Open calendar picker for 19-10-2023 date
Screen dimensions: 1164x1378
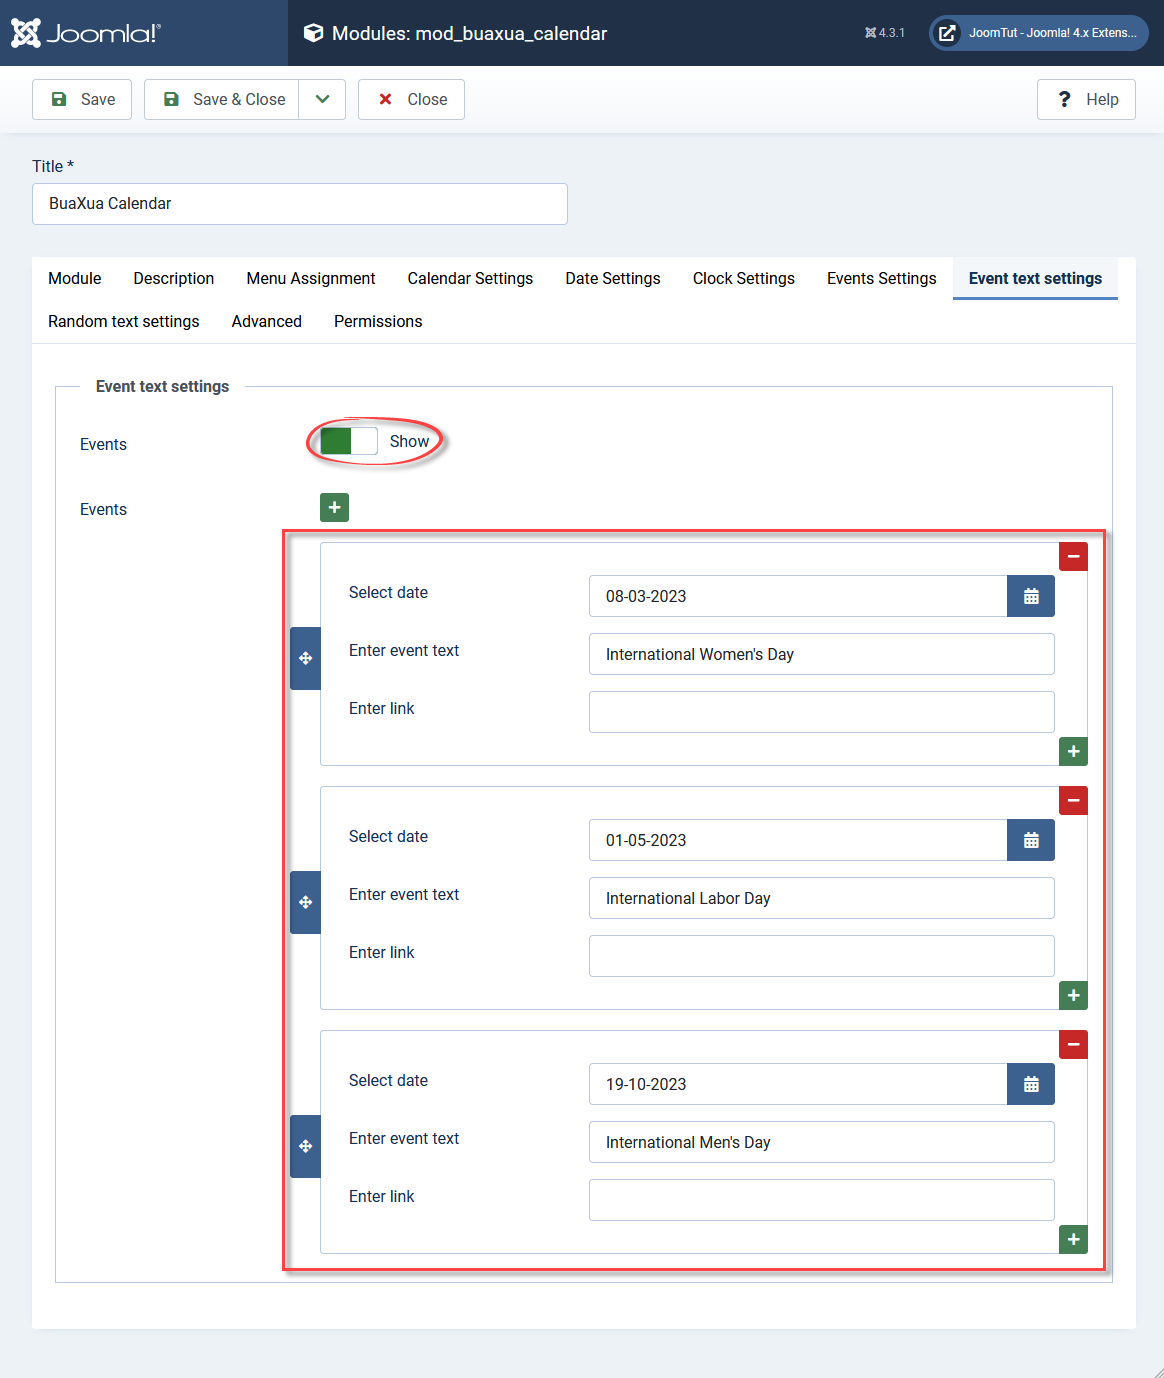tap(1031, 1084)
